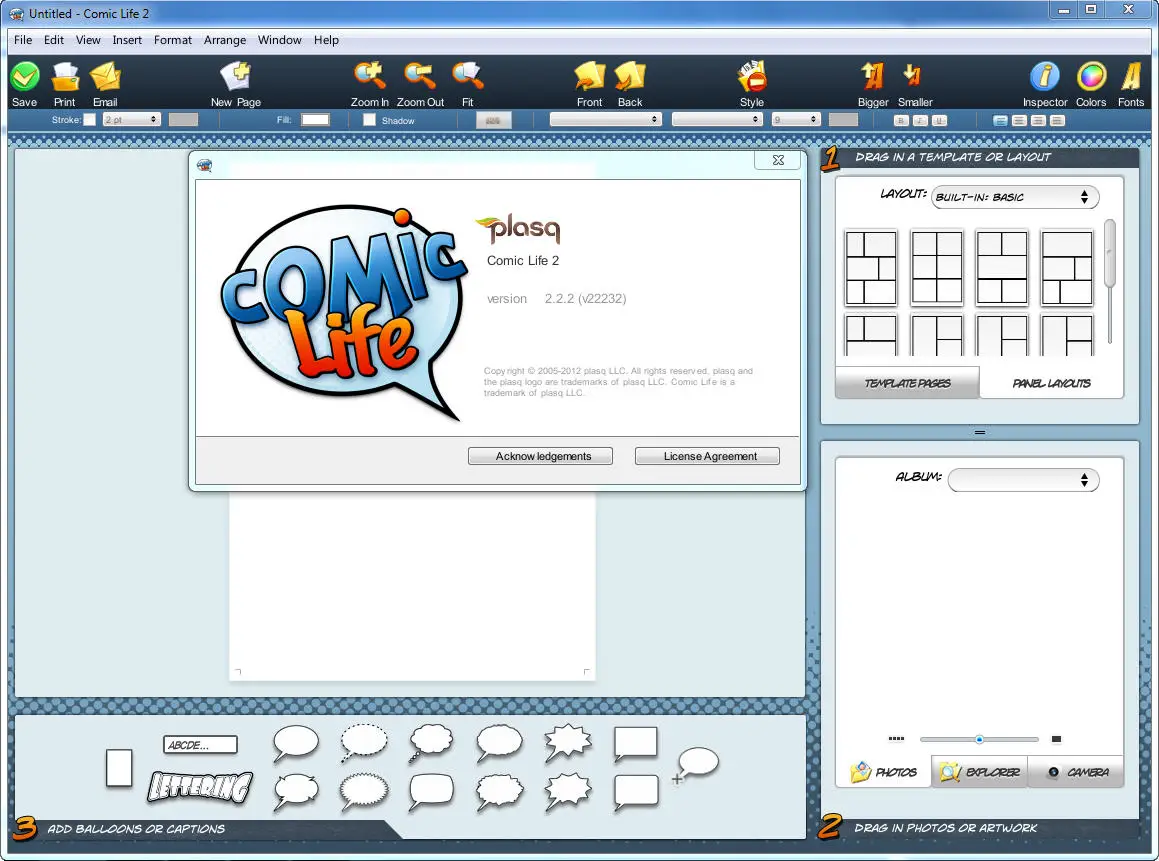Open the Window menu
The image size is (1159, 861).
pyautogui.click(x=279, y=40)
